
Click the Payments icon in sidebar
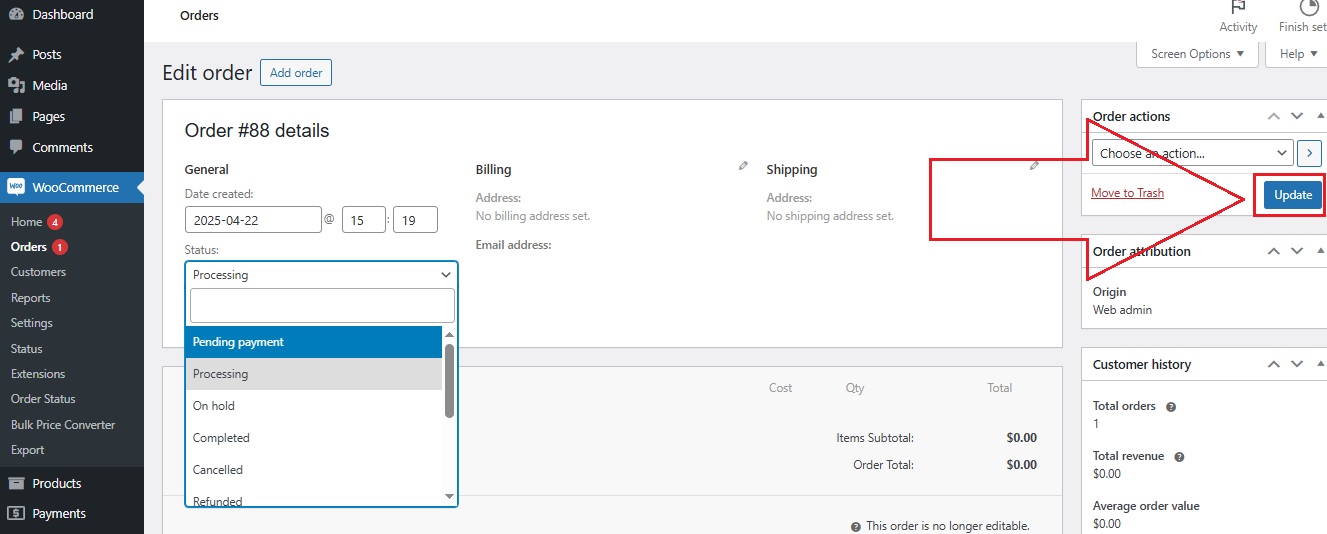(16, 513)
